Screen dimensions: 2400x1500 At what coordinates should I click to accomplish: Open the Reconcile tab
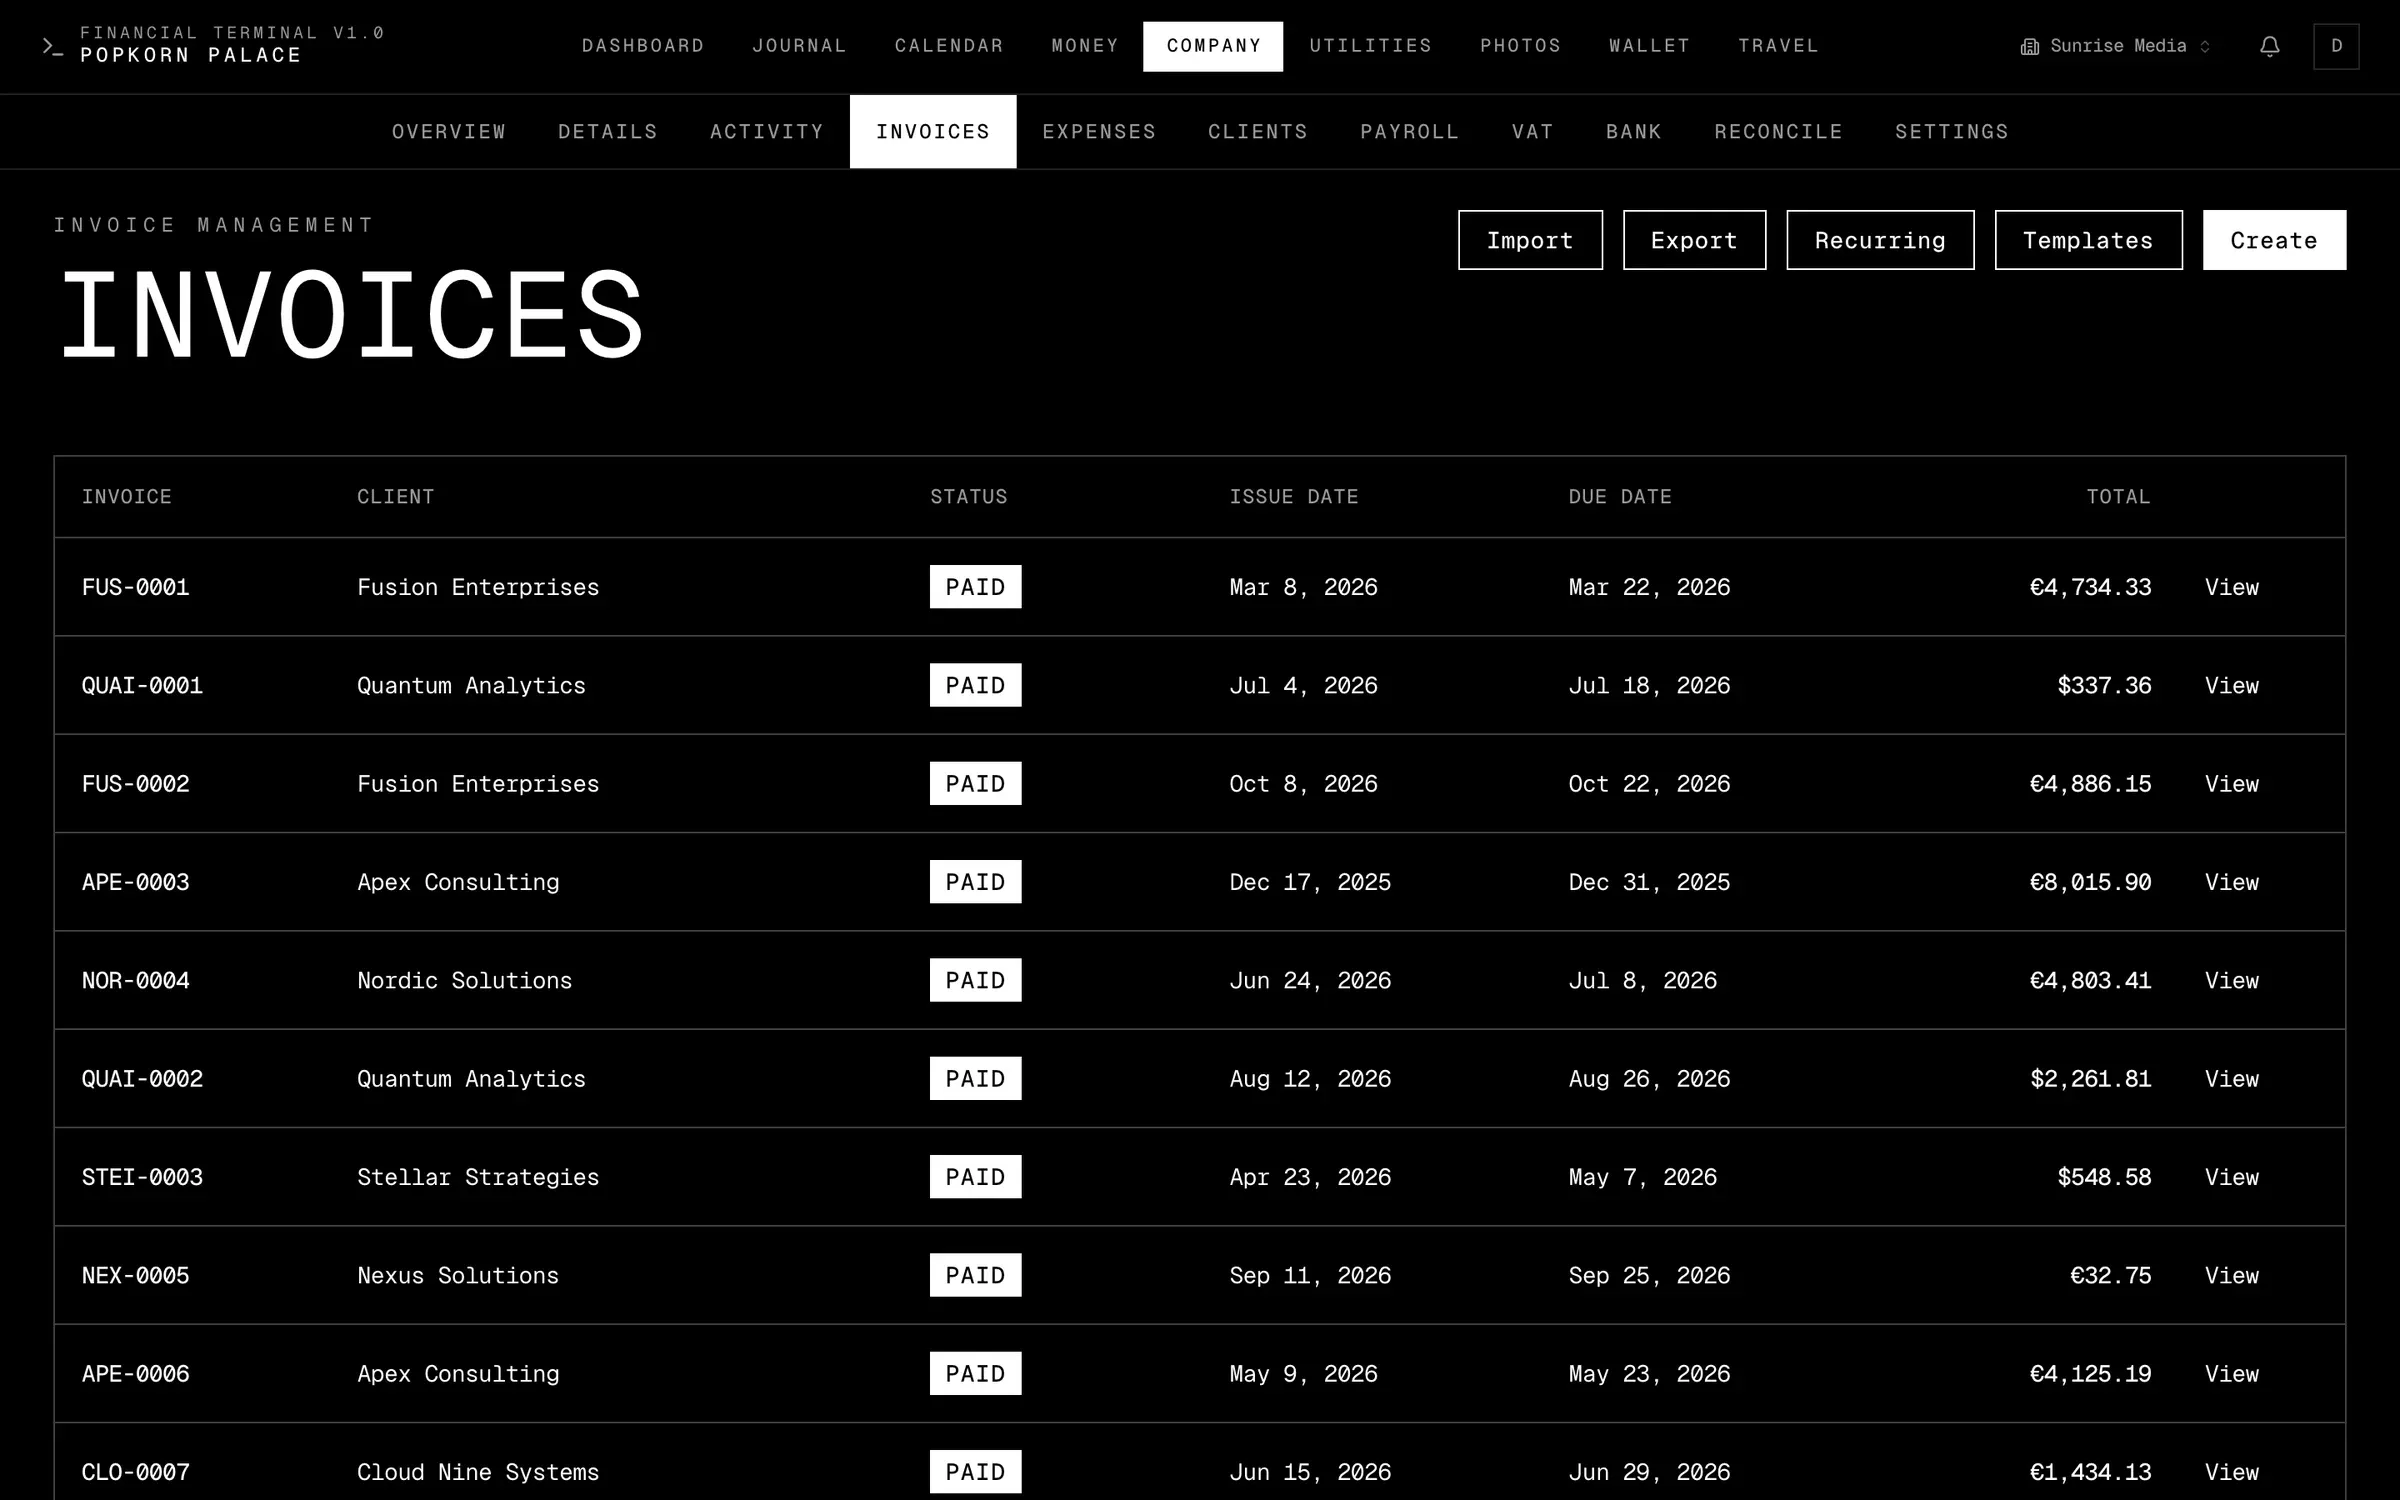(x=1778, y=132)
